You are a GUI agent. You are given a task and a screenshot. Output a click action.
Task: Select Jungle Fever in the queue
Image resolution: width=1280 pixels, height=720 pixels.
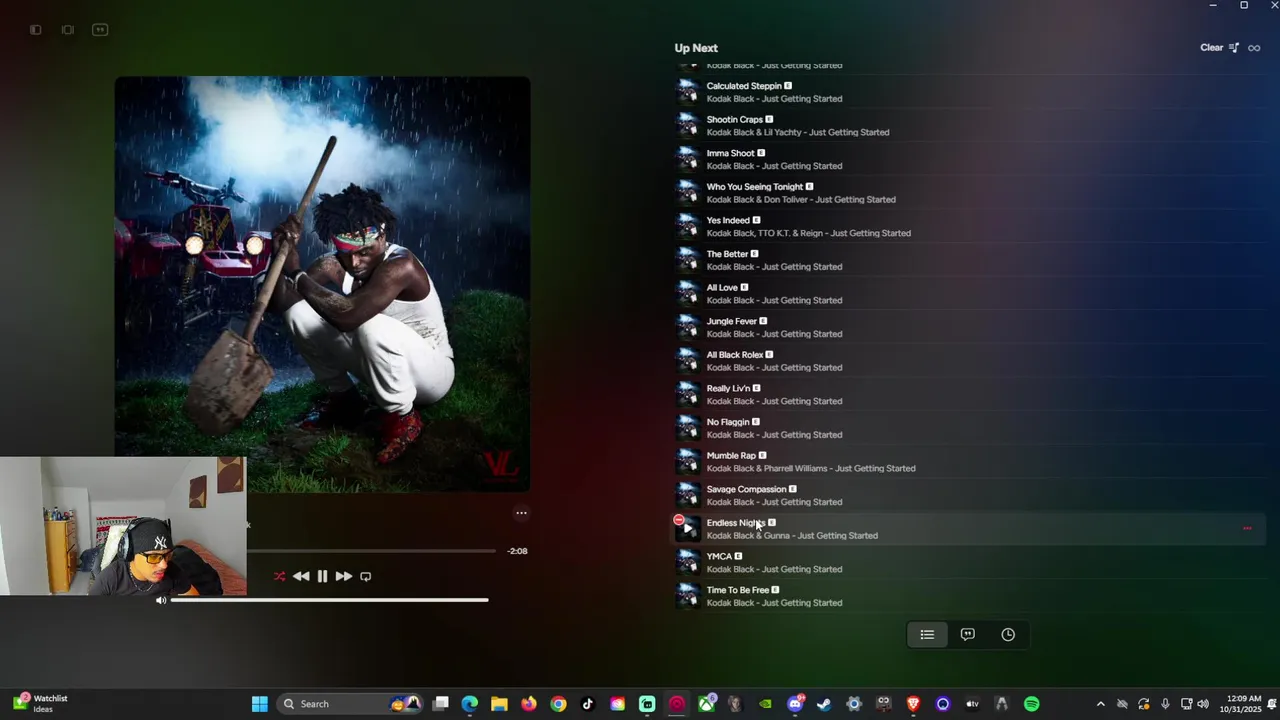coord(970,327)
